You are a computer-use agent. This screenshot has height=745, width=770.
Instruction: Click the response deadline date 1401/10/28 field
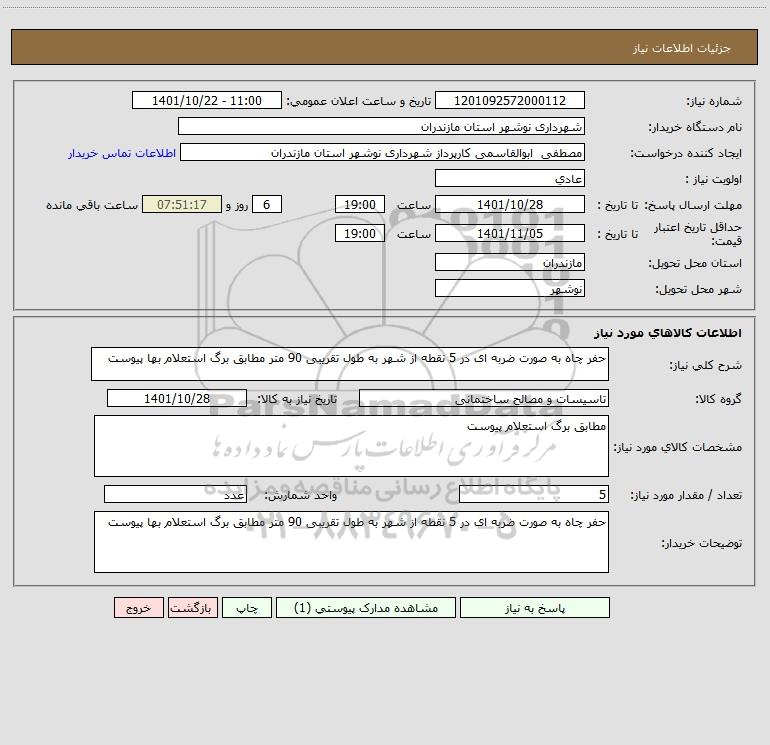tap(510, 204)
